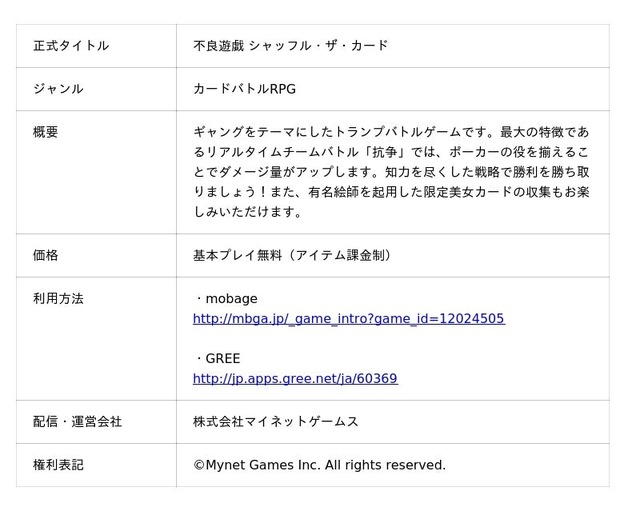The image size is (640, 511).
Task: Click the overview line containing 有名絵師を起用した
Action: (x=391, y=192)
